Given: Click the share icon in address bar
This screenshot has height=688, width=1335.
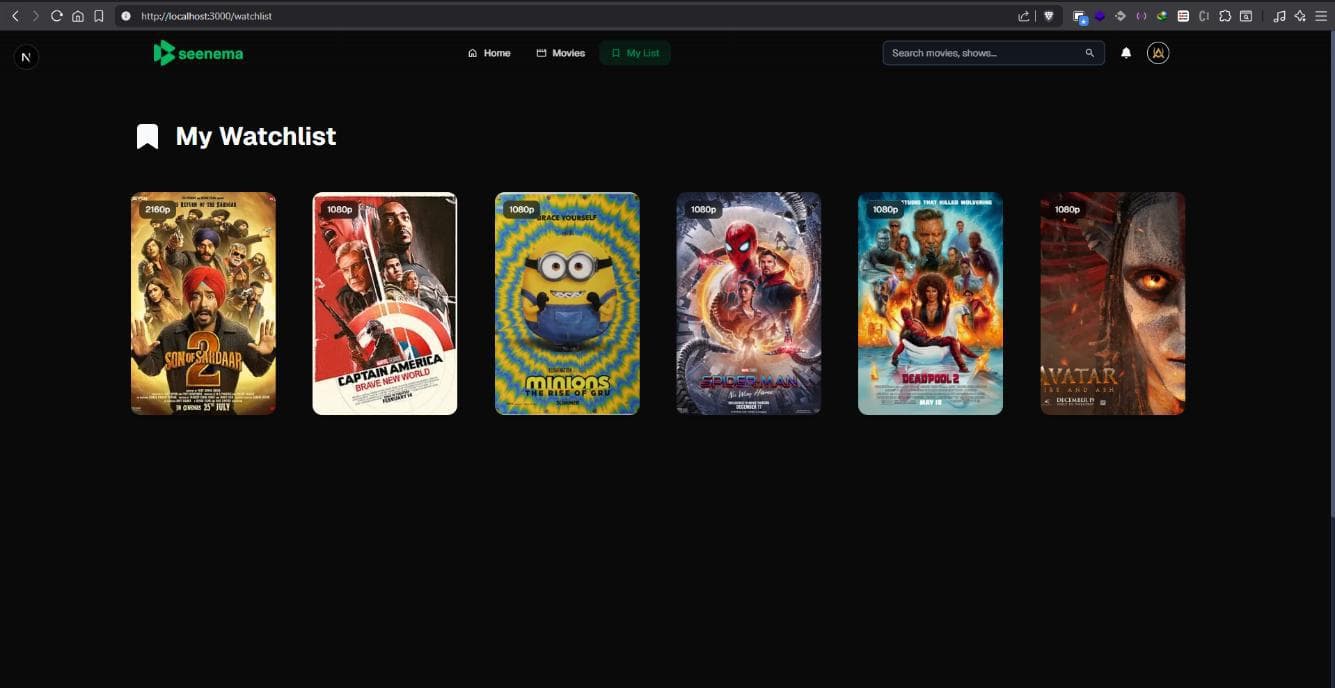Looking at the screenshot, I should 1024,16.
